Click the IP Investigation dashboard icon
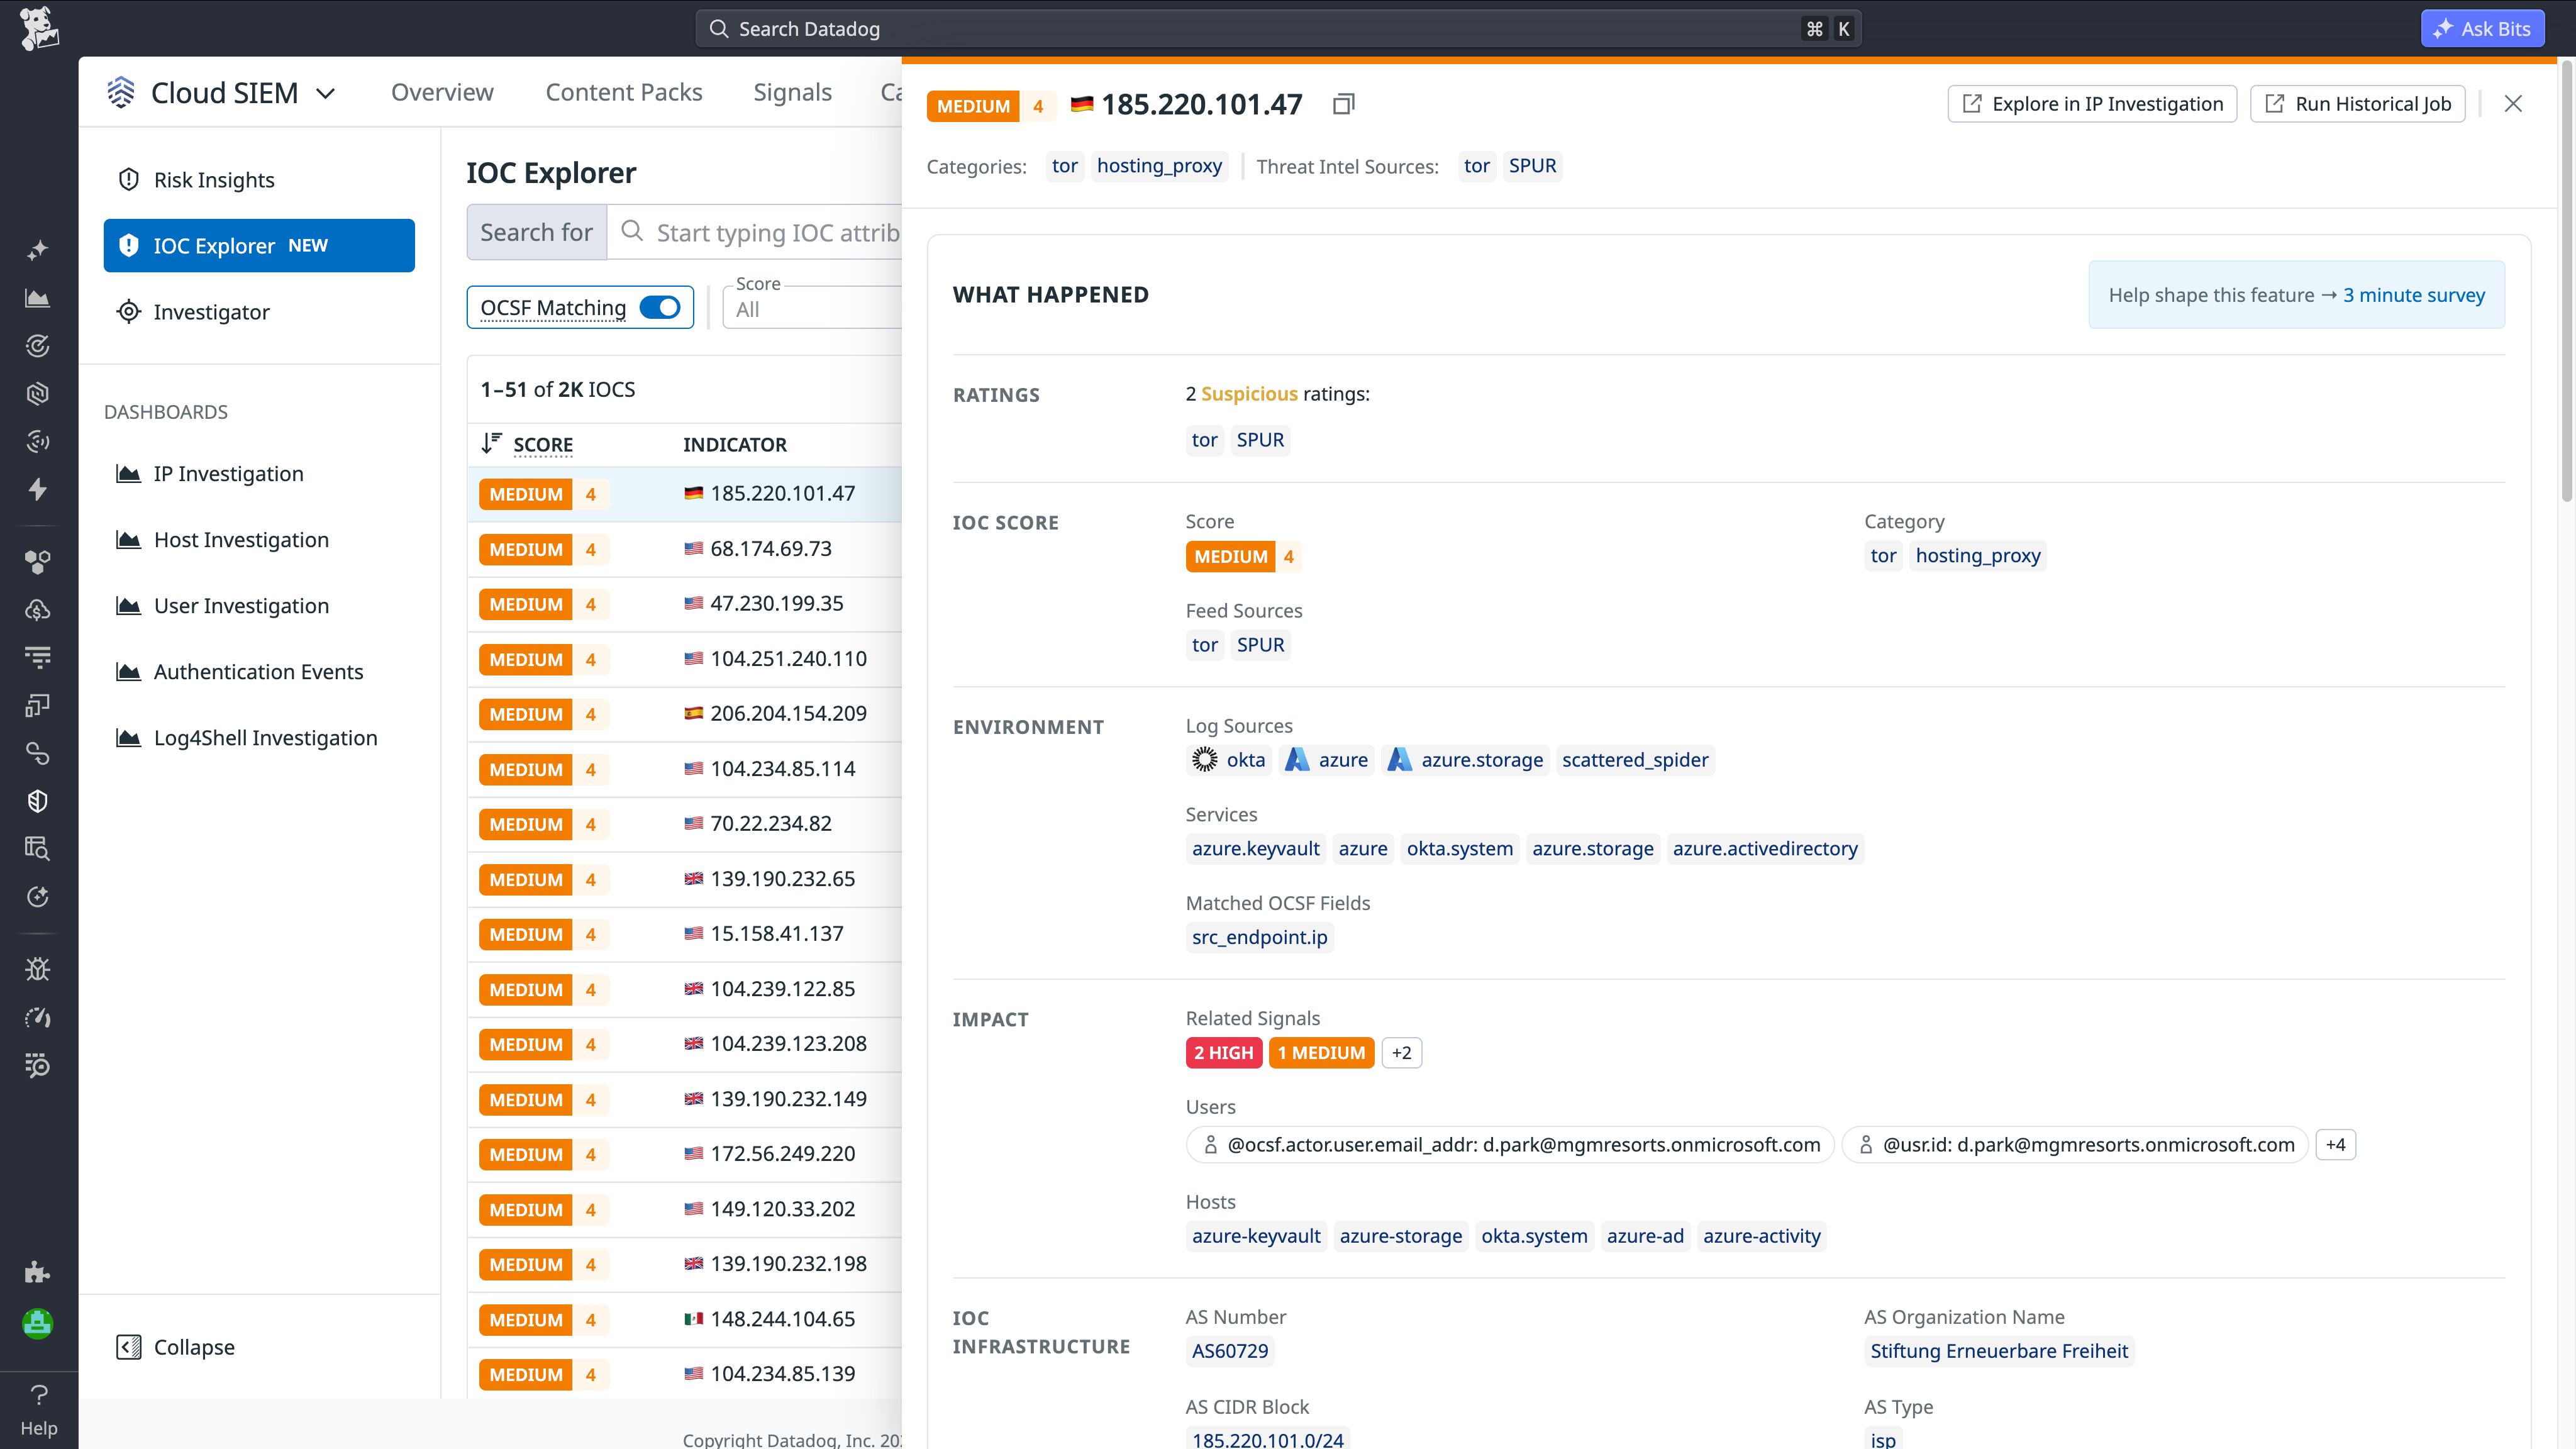Screen dimensions: 2576x1449 click(x=128, y=474)
